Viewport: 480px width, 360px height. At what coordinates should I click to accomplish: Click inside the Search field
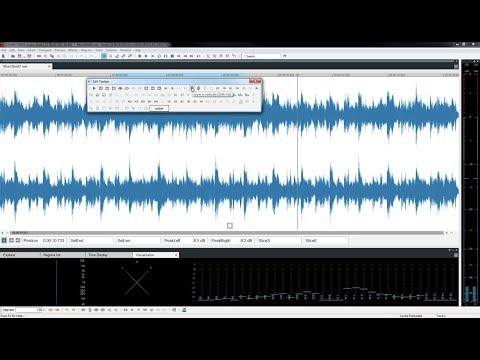[263, 56]
